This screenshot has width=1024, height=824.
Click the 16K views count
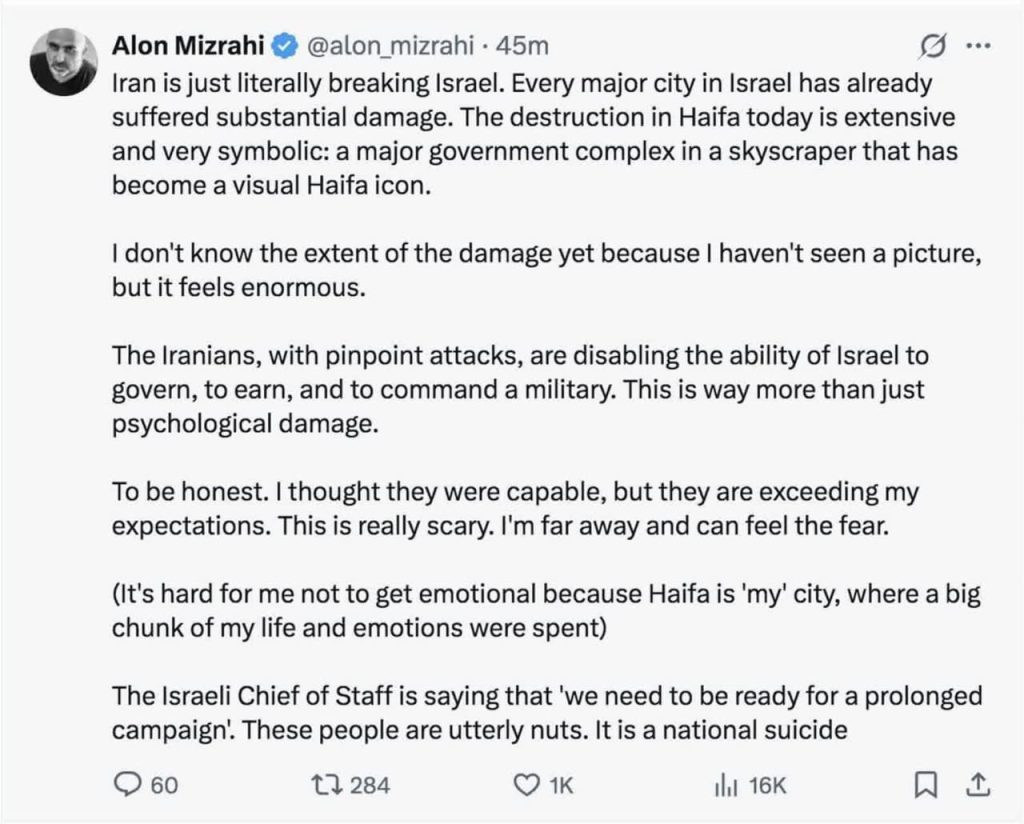click(x=767, y=785)
